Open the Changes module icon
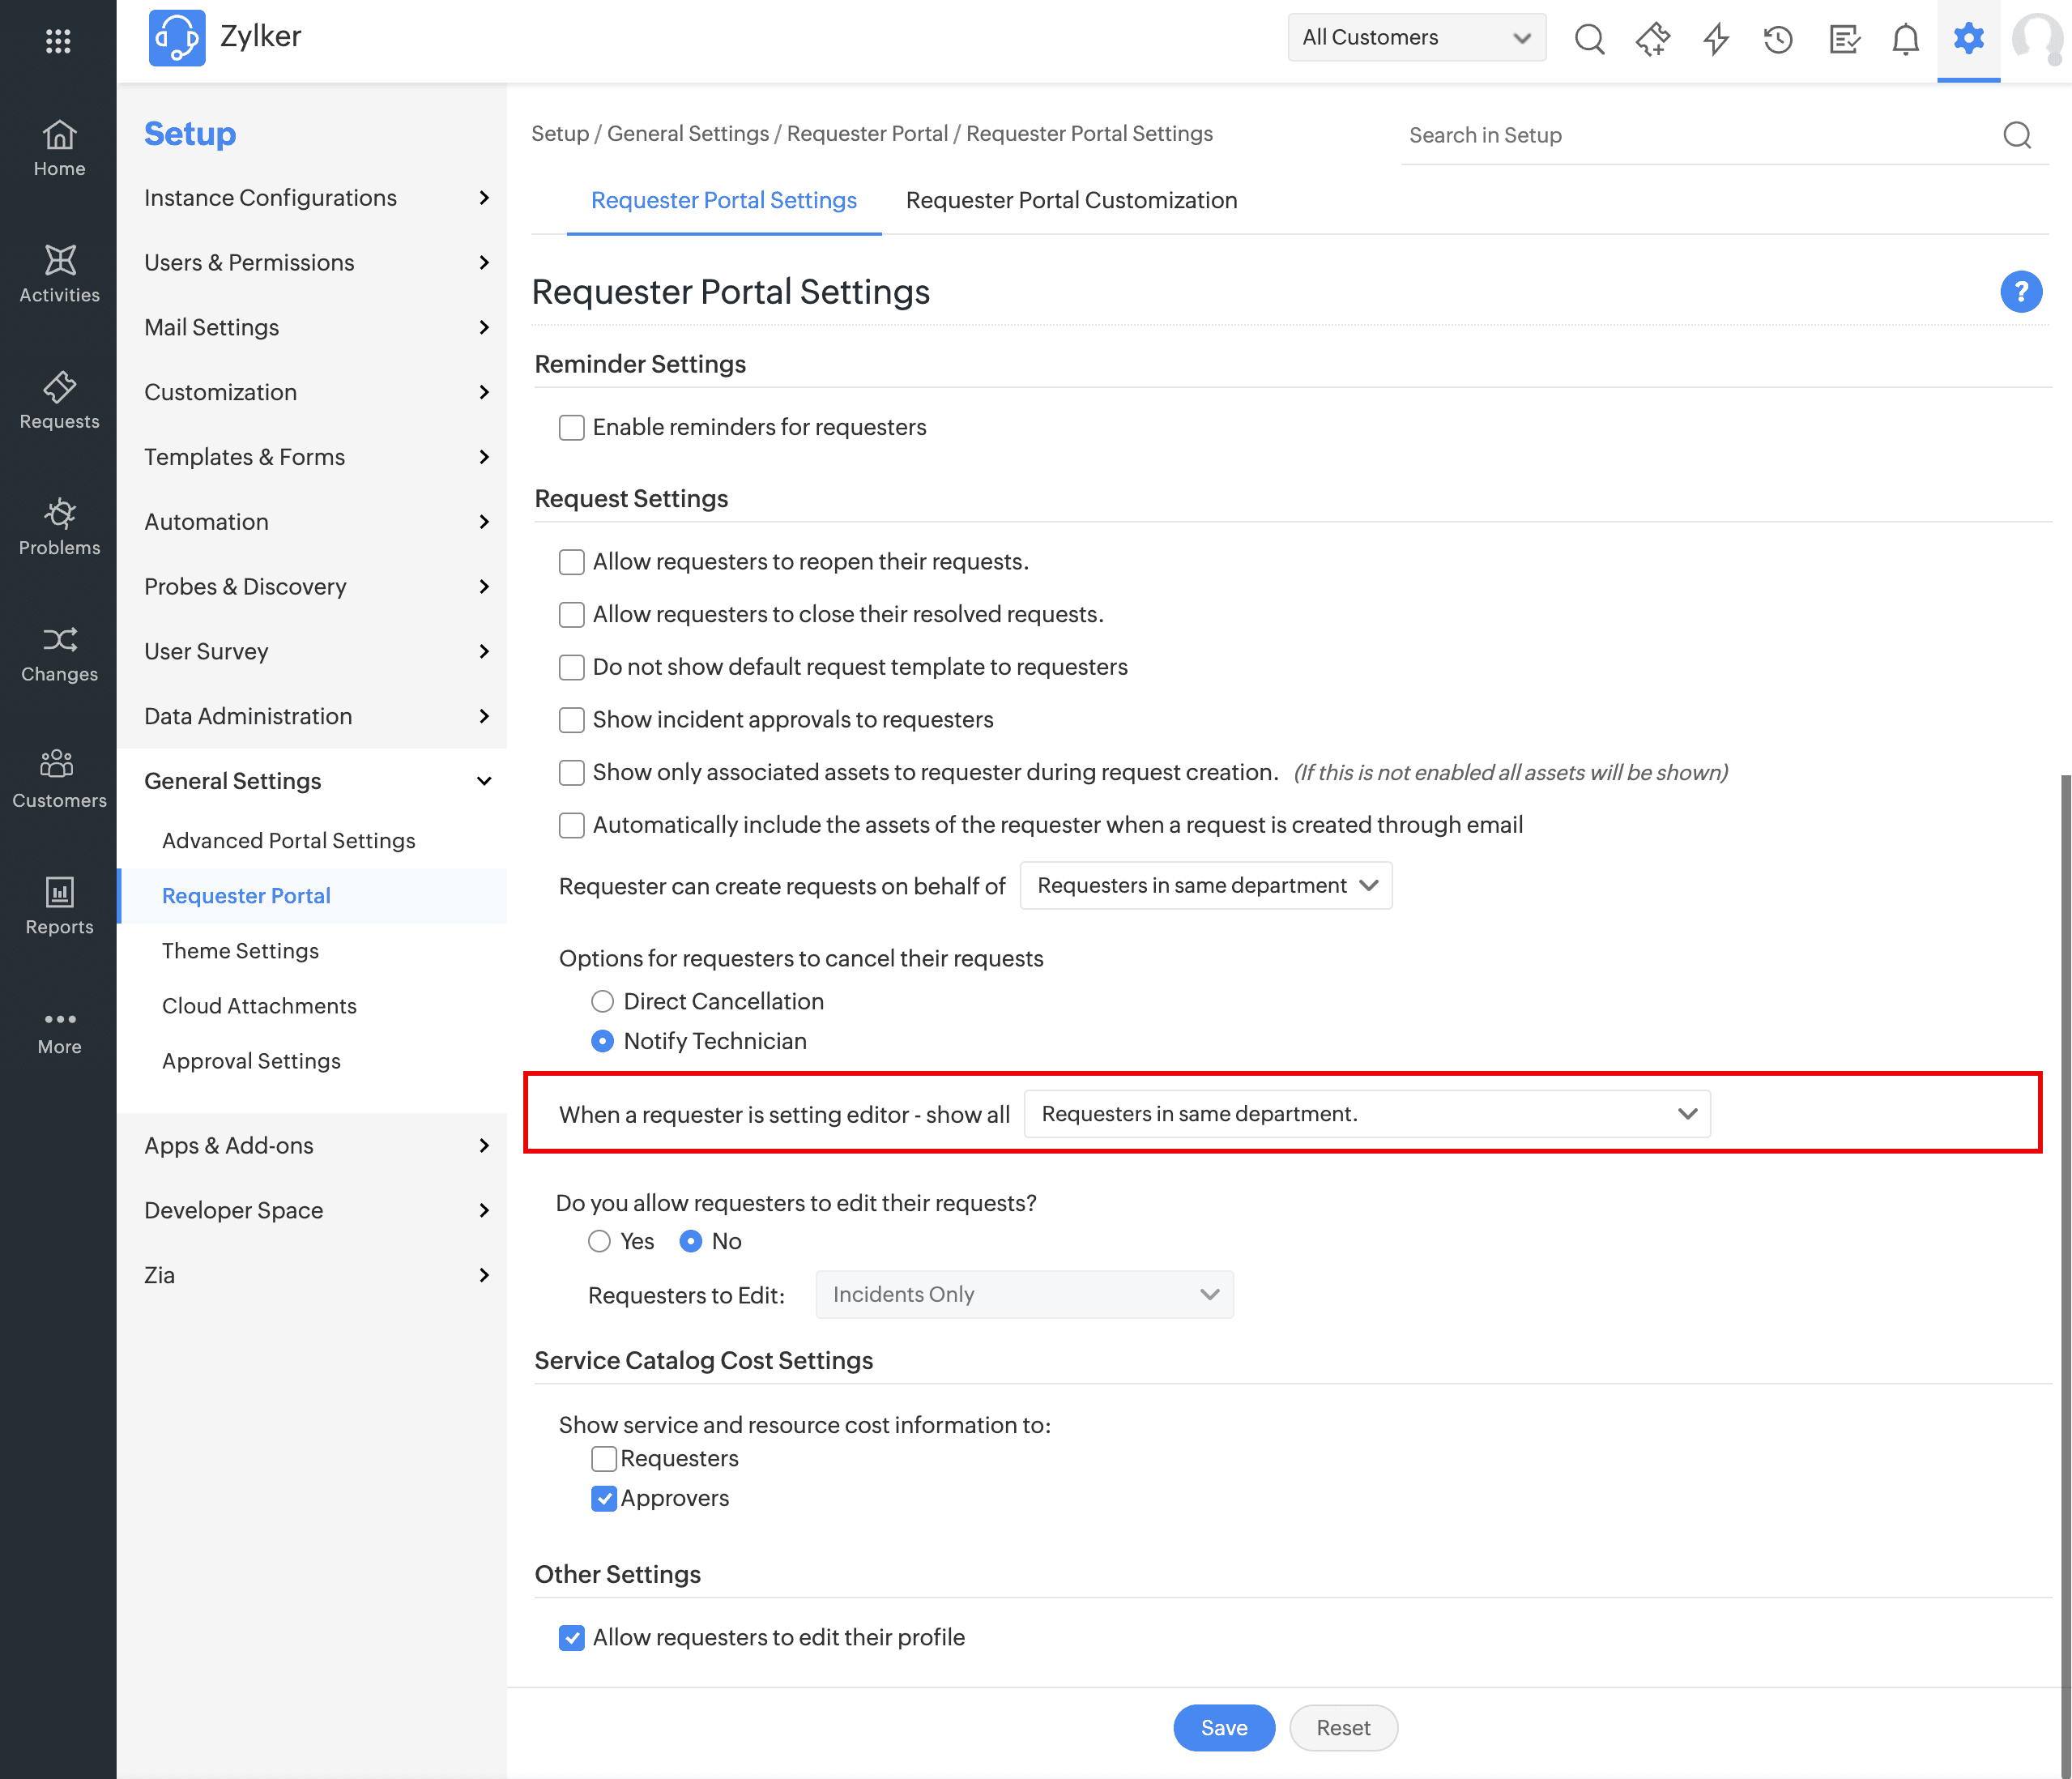This screenshot has height=1779, width=2072. point(59,653)
